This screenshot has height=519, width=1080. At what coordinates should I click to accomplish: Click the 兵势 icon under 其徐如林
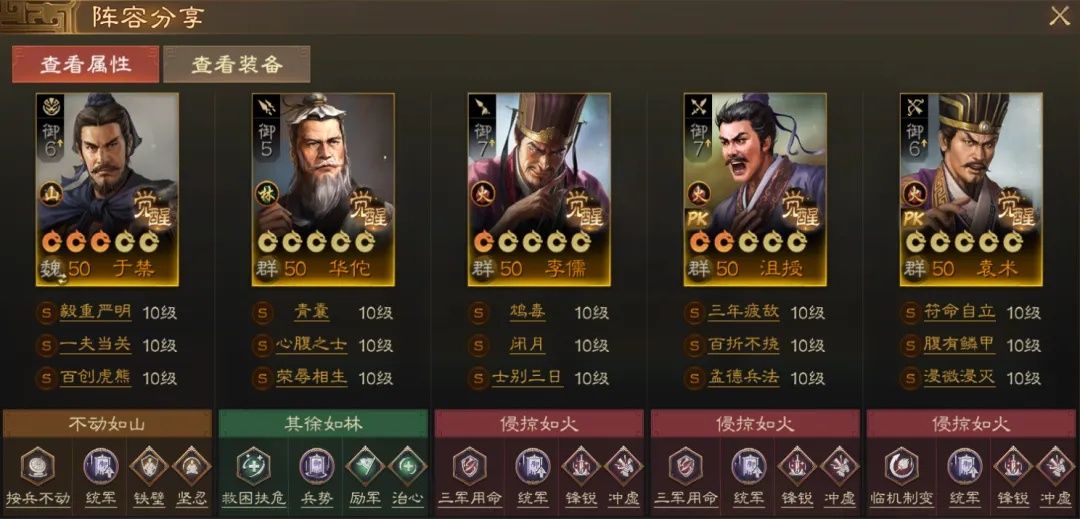(317, 466)
